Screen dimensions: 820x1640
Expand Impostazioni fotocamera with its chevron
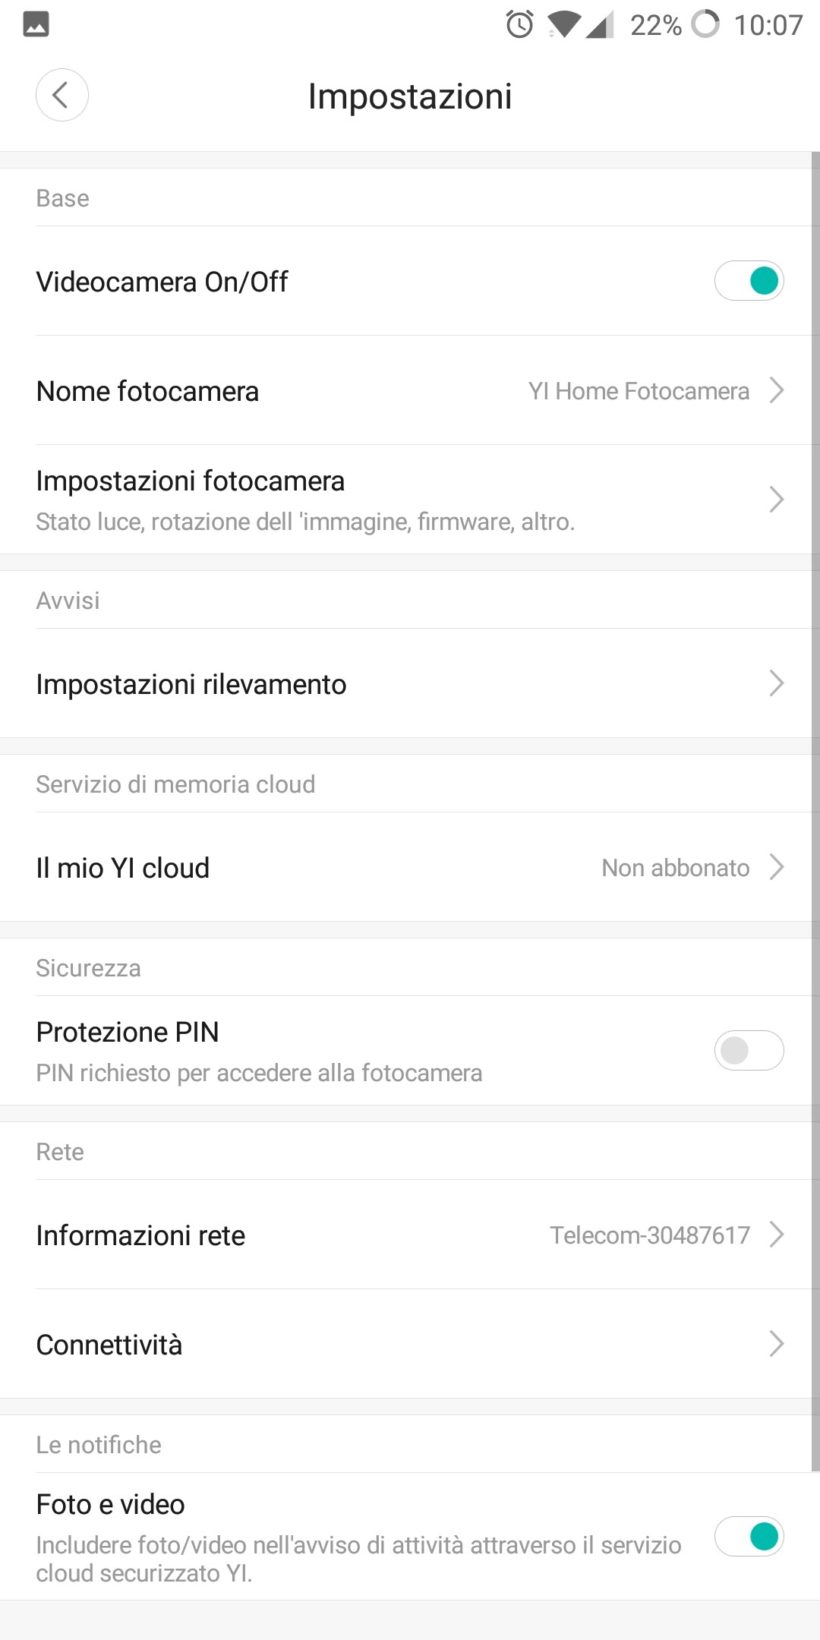tap(776, 500)
